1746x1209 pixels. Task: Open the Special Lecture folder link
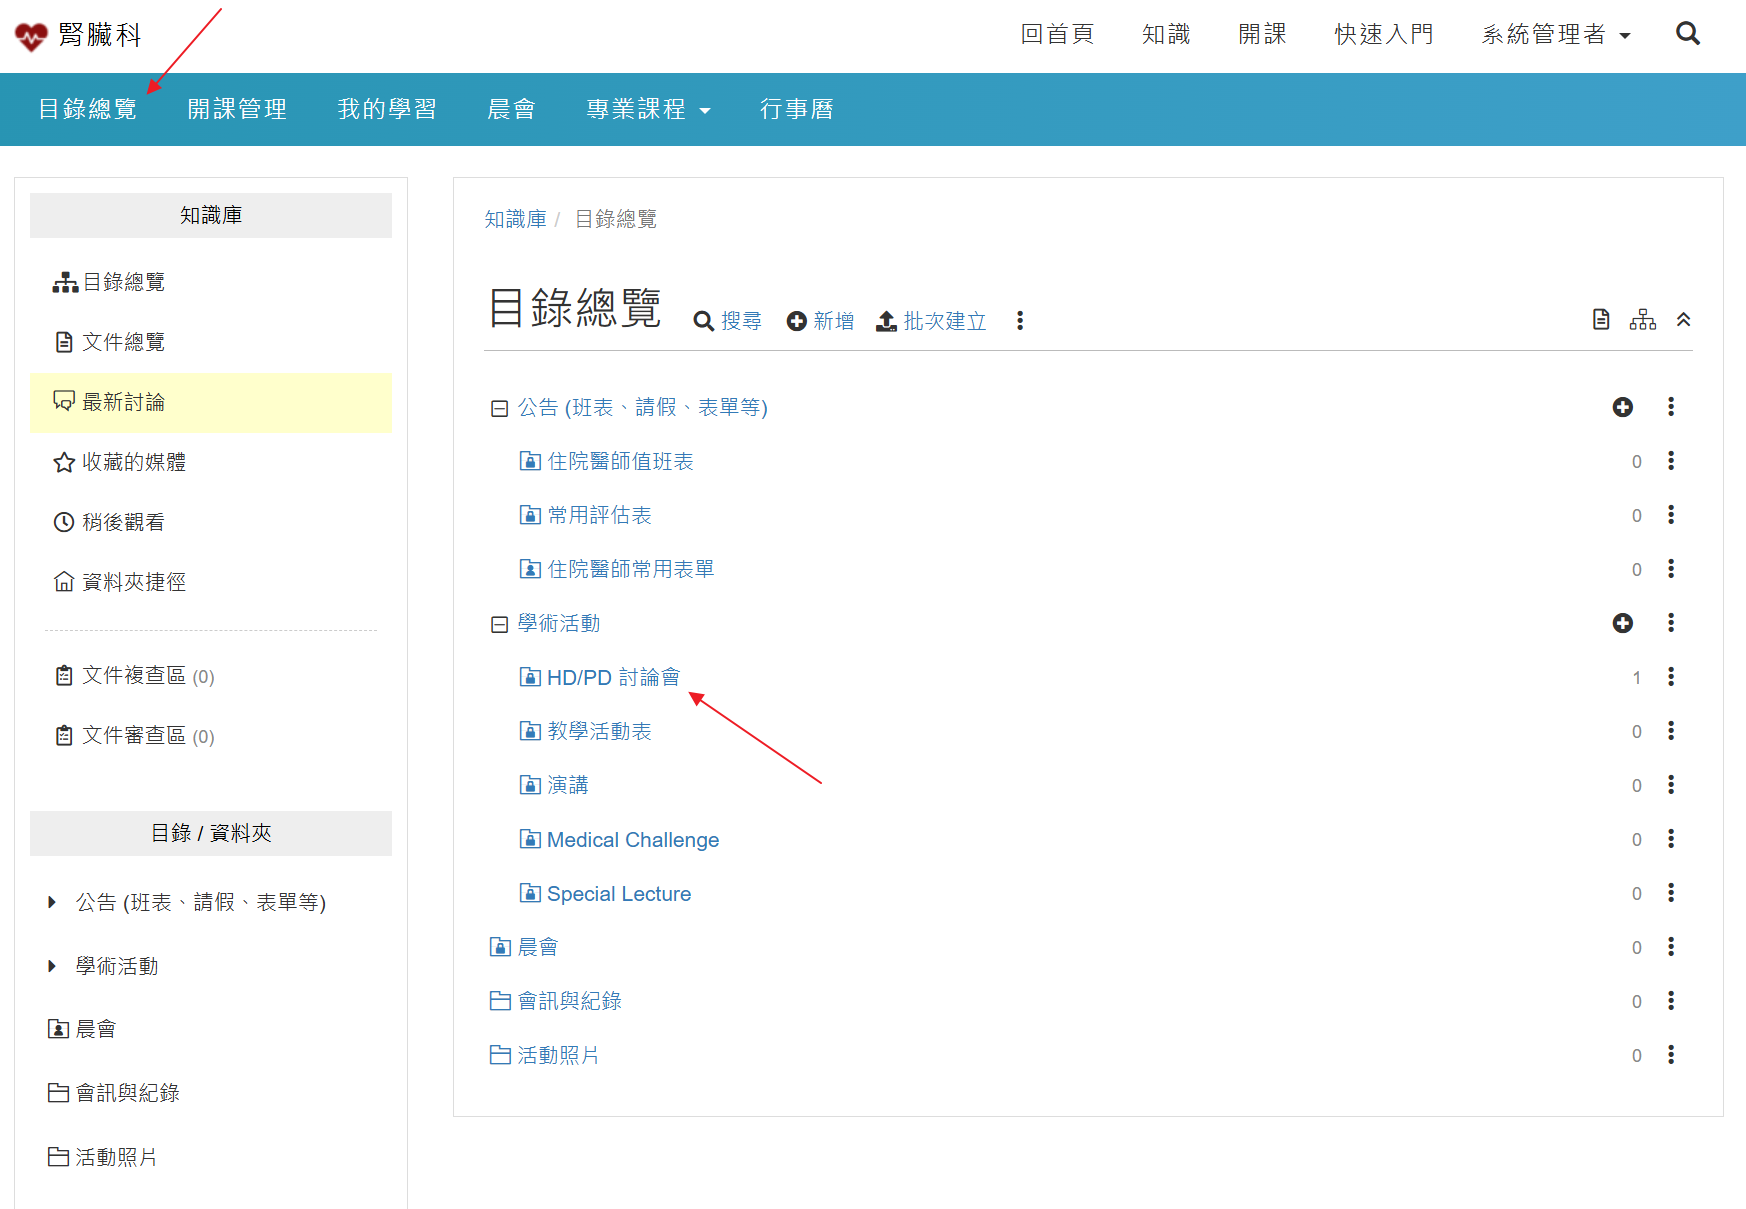[618, 894]
